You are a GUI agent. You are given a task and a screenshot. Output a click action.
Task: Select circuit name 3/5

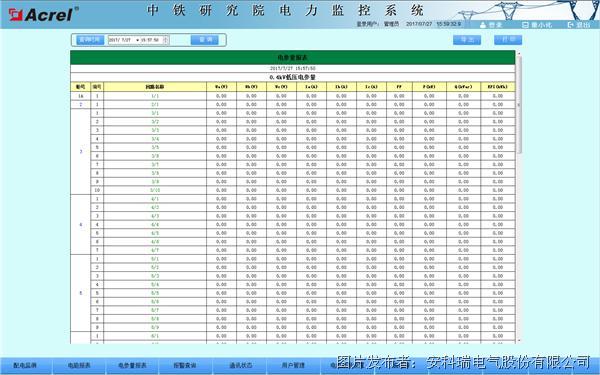pyautogui.click(x=155, y=147)
